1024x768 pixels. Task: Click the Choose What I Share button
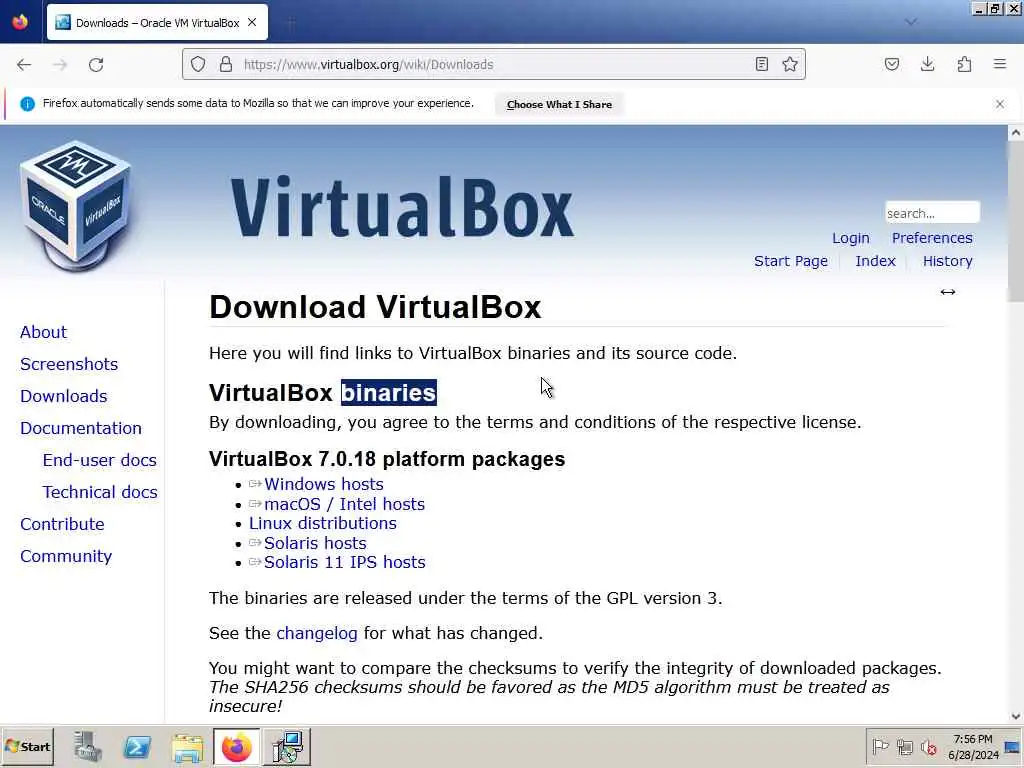pos(559,104)
